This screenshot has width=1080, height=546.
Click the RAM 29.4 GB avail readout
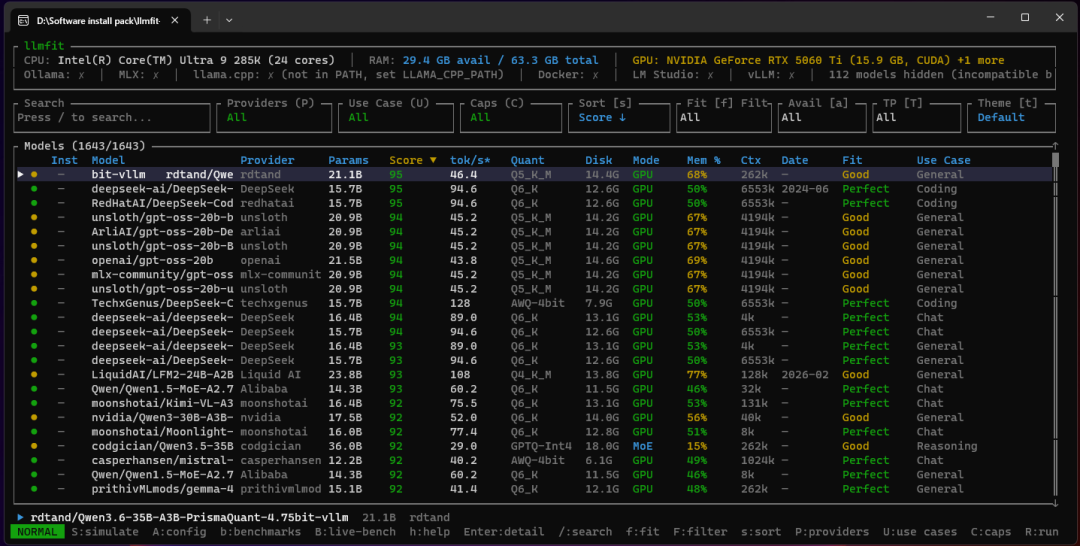click(500, 61)
